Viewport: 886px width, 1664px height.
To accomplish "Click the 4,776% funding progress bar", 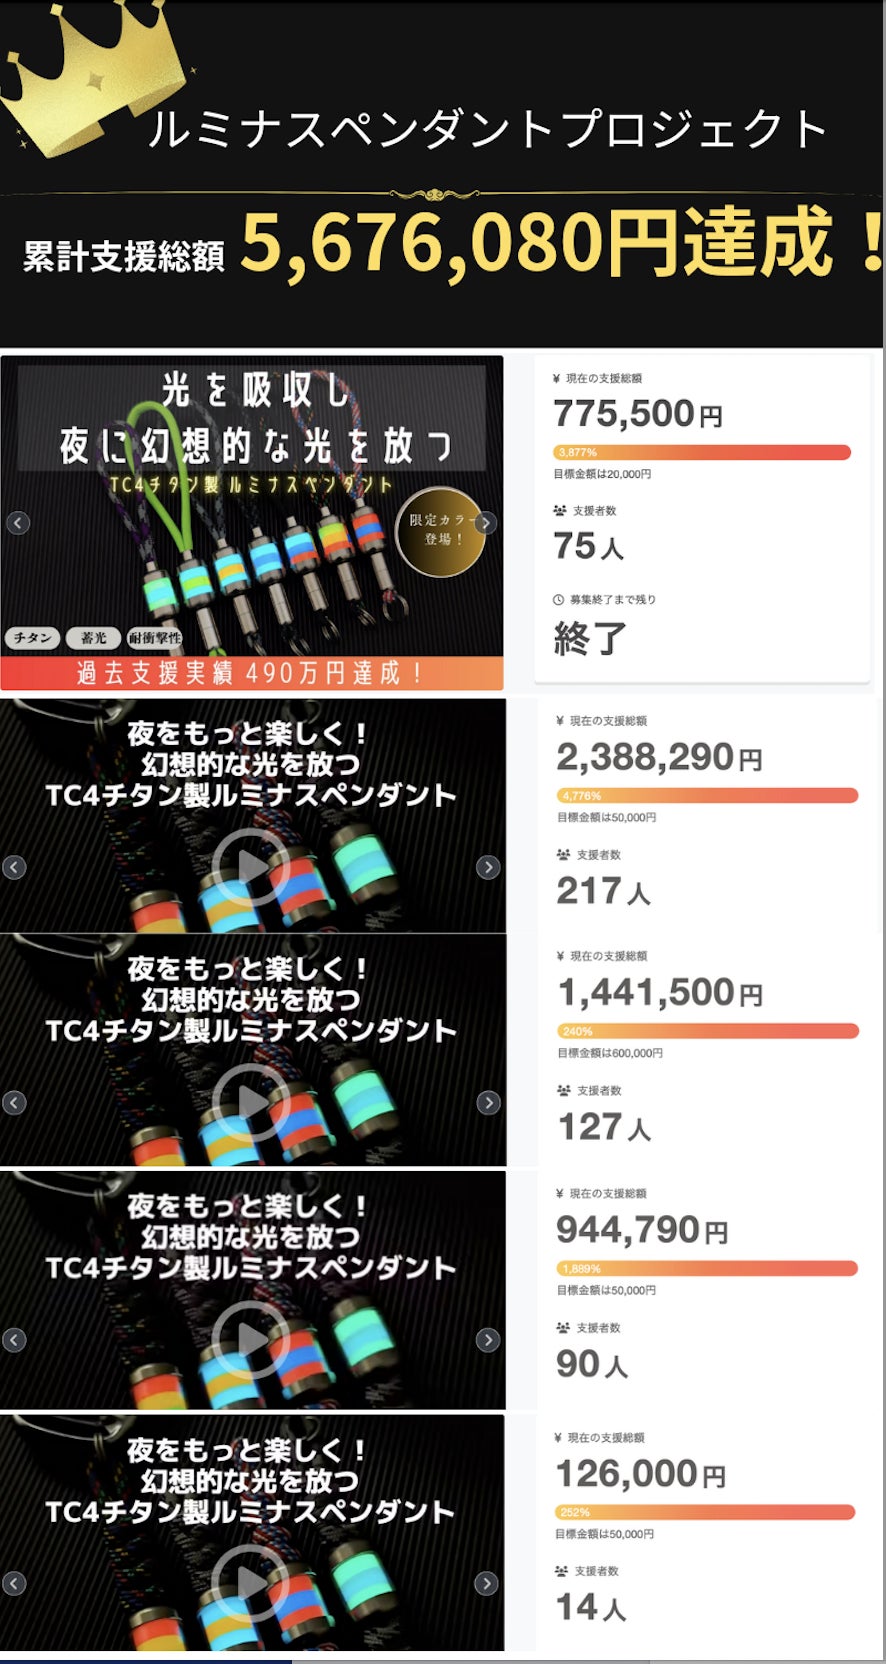I will click(707, 796).
